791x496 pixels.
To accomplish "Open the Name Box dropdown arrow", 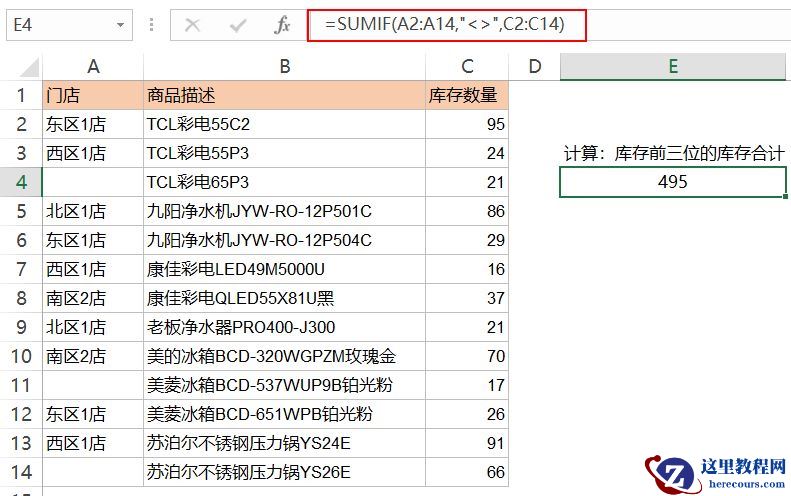I will coord(121,24).
